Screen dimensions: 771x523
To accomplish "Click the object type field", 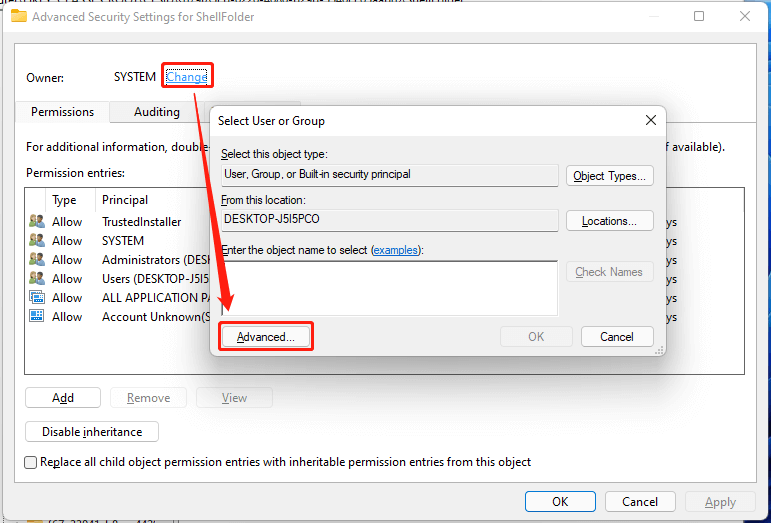I will coord(390,175).
